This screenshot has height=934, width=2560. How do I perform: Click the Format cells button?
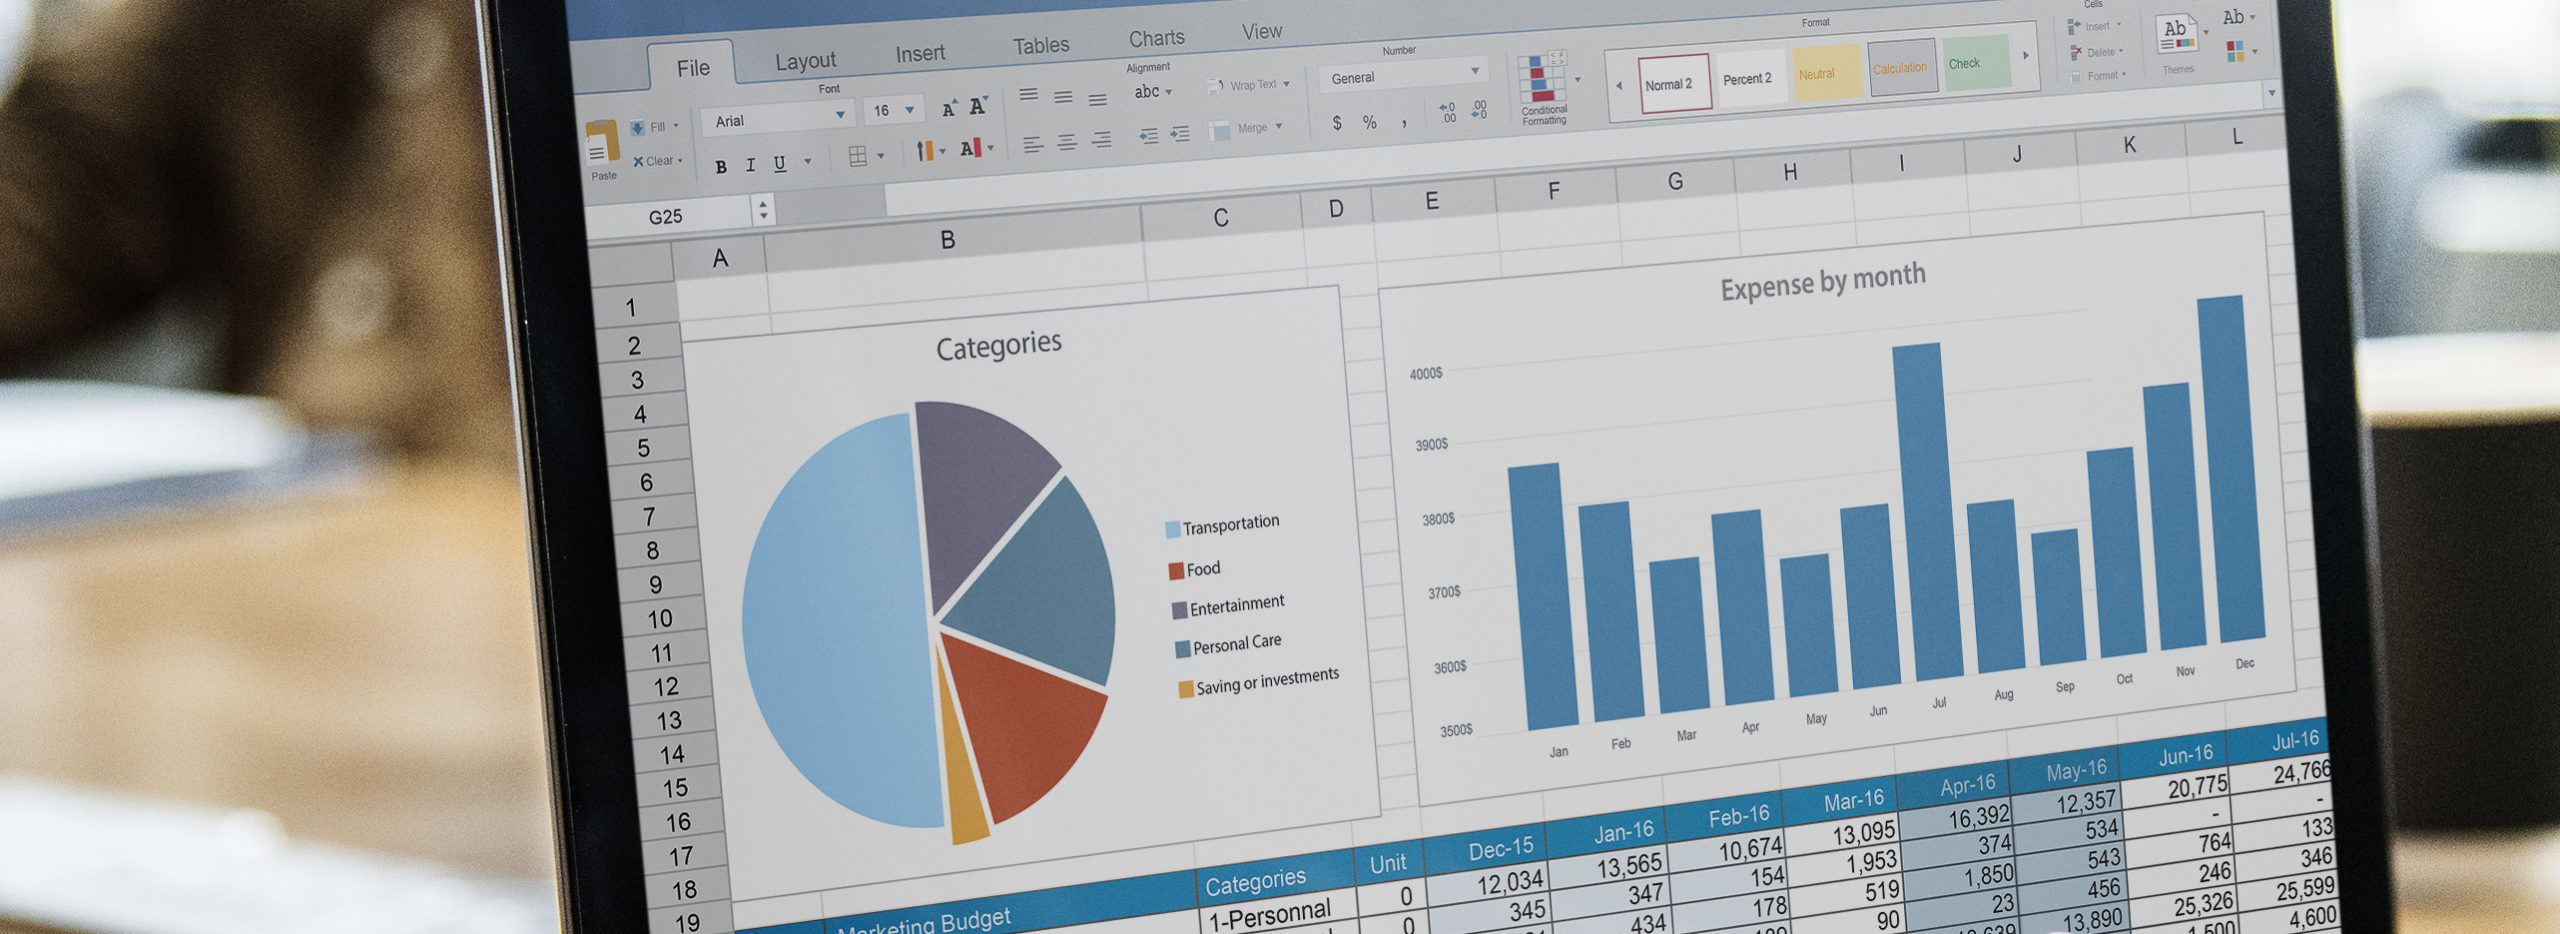point(2099,76)
